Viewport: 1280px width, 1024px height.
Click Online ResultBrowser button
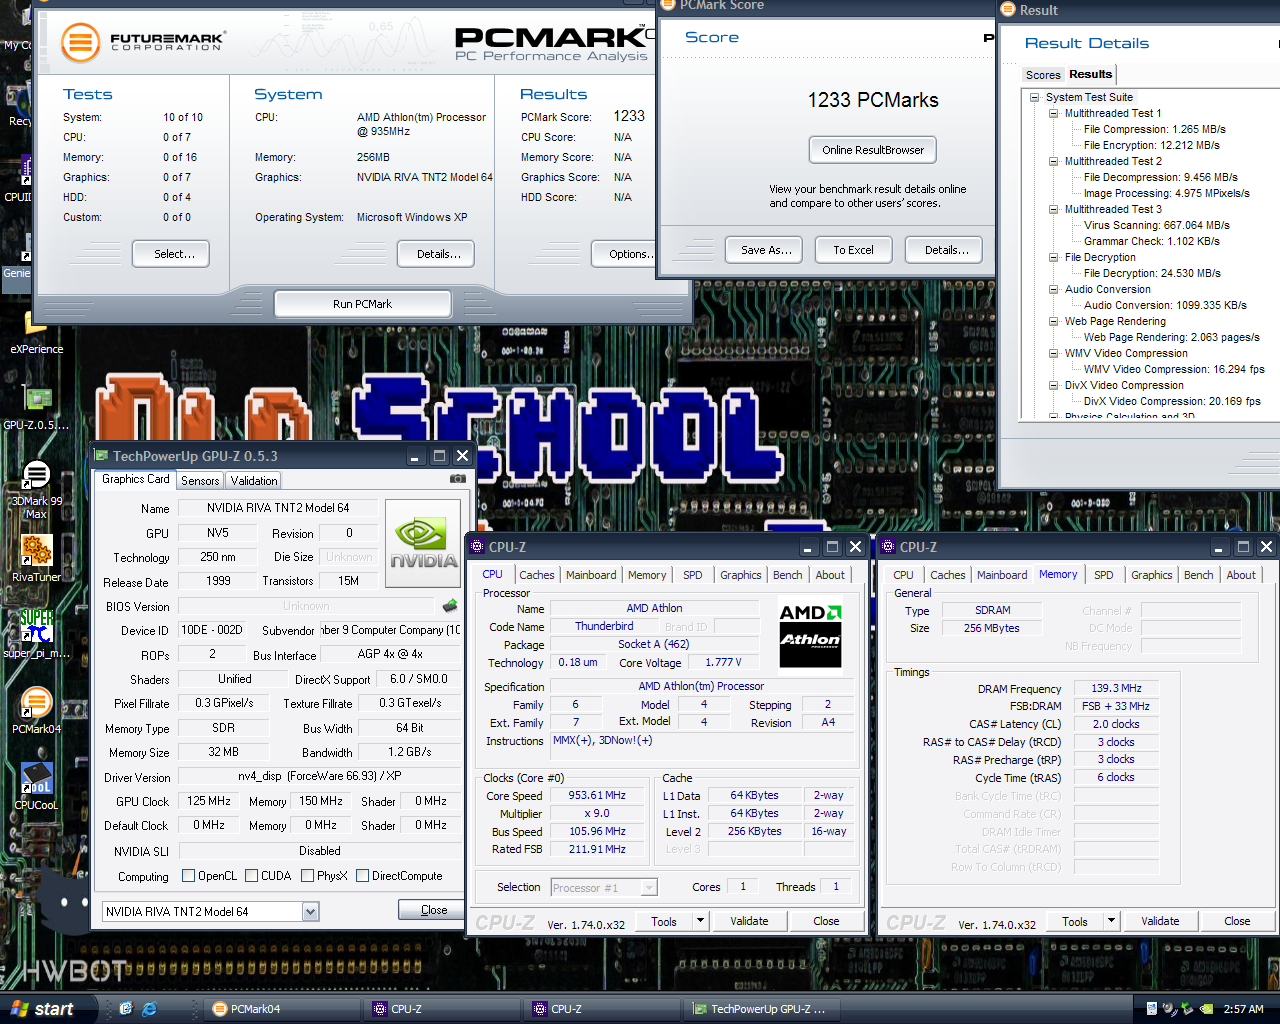(873, 150)
